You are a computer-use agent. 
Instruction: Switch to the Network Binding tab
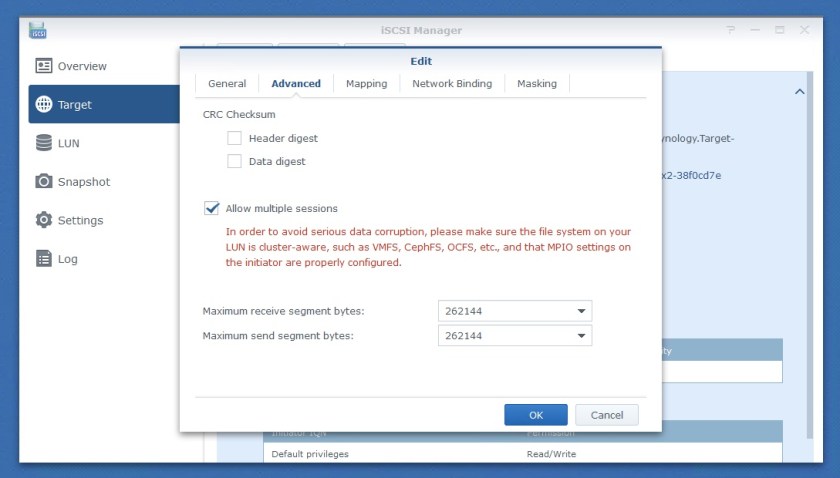[x=452, y=84]
